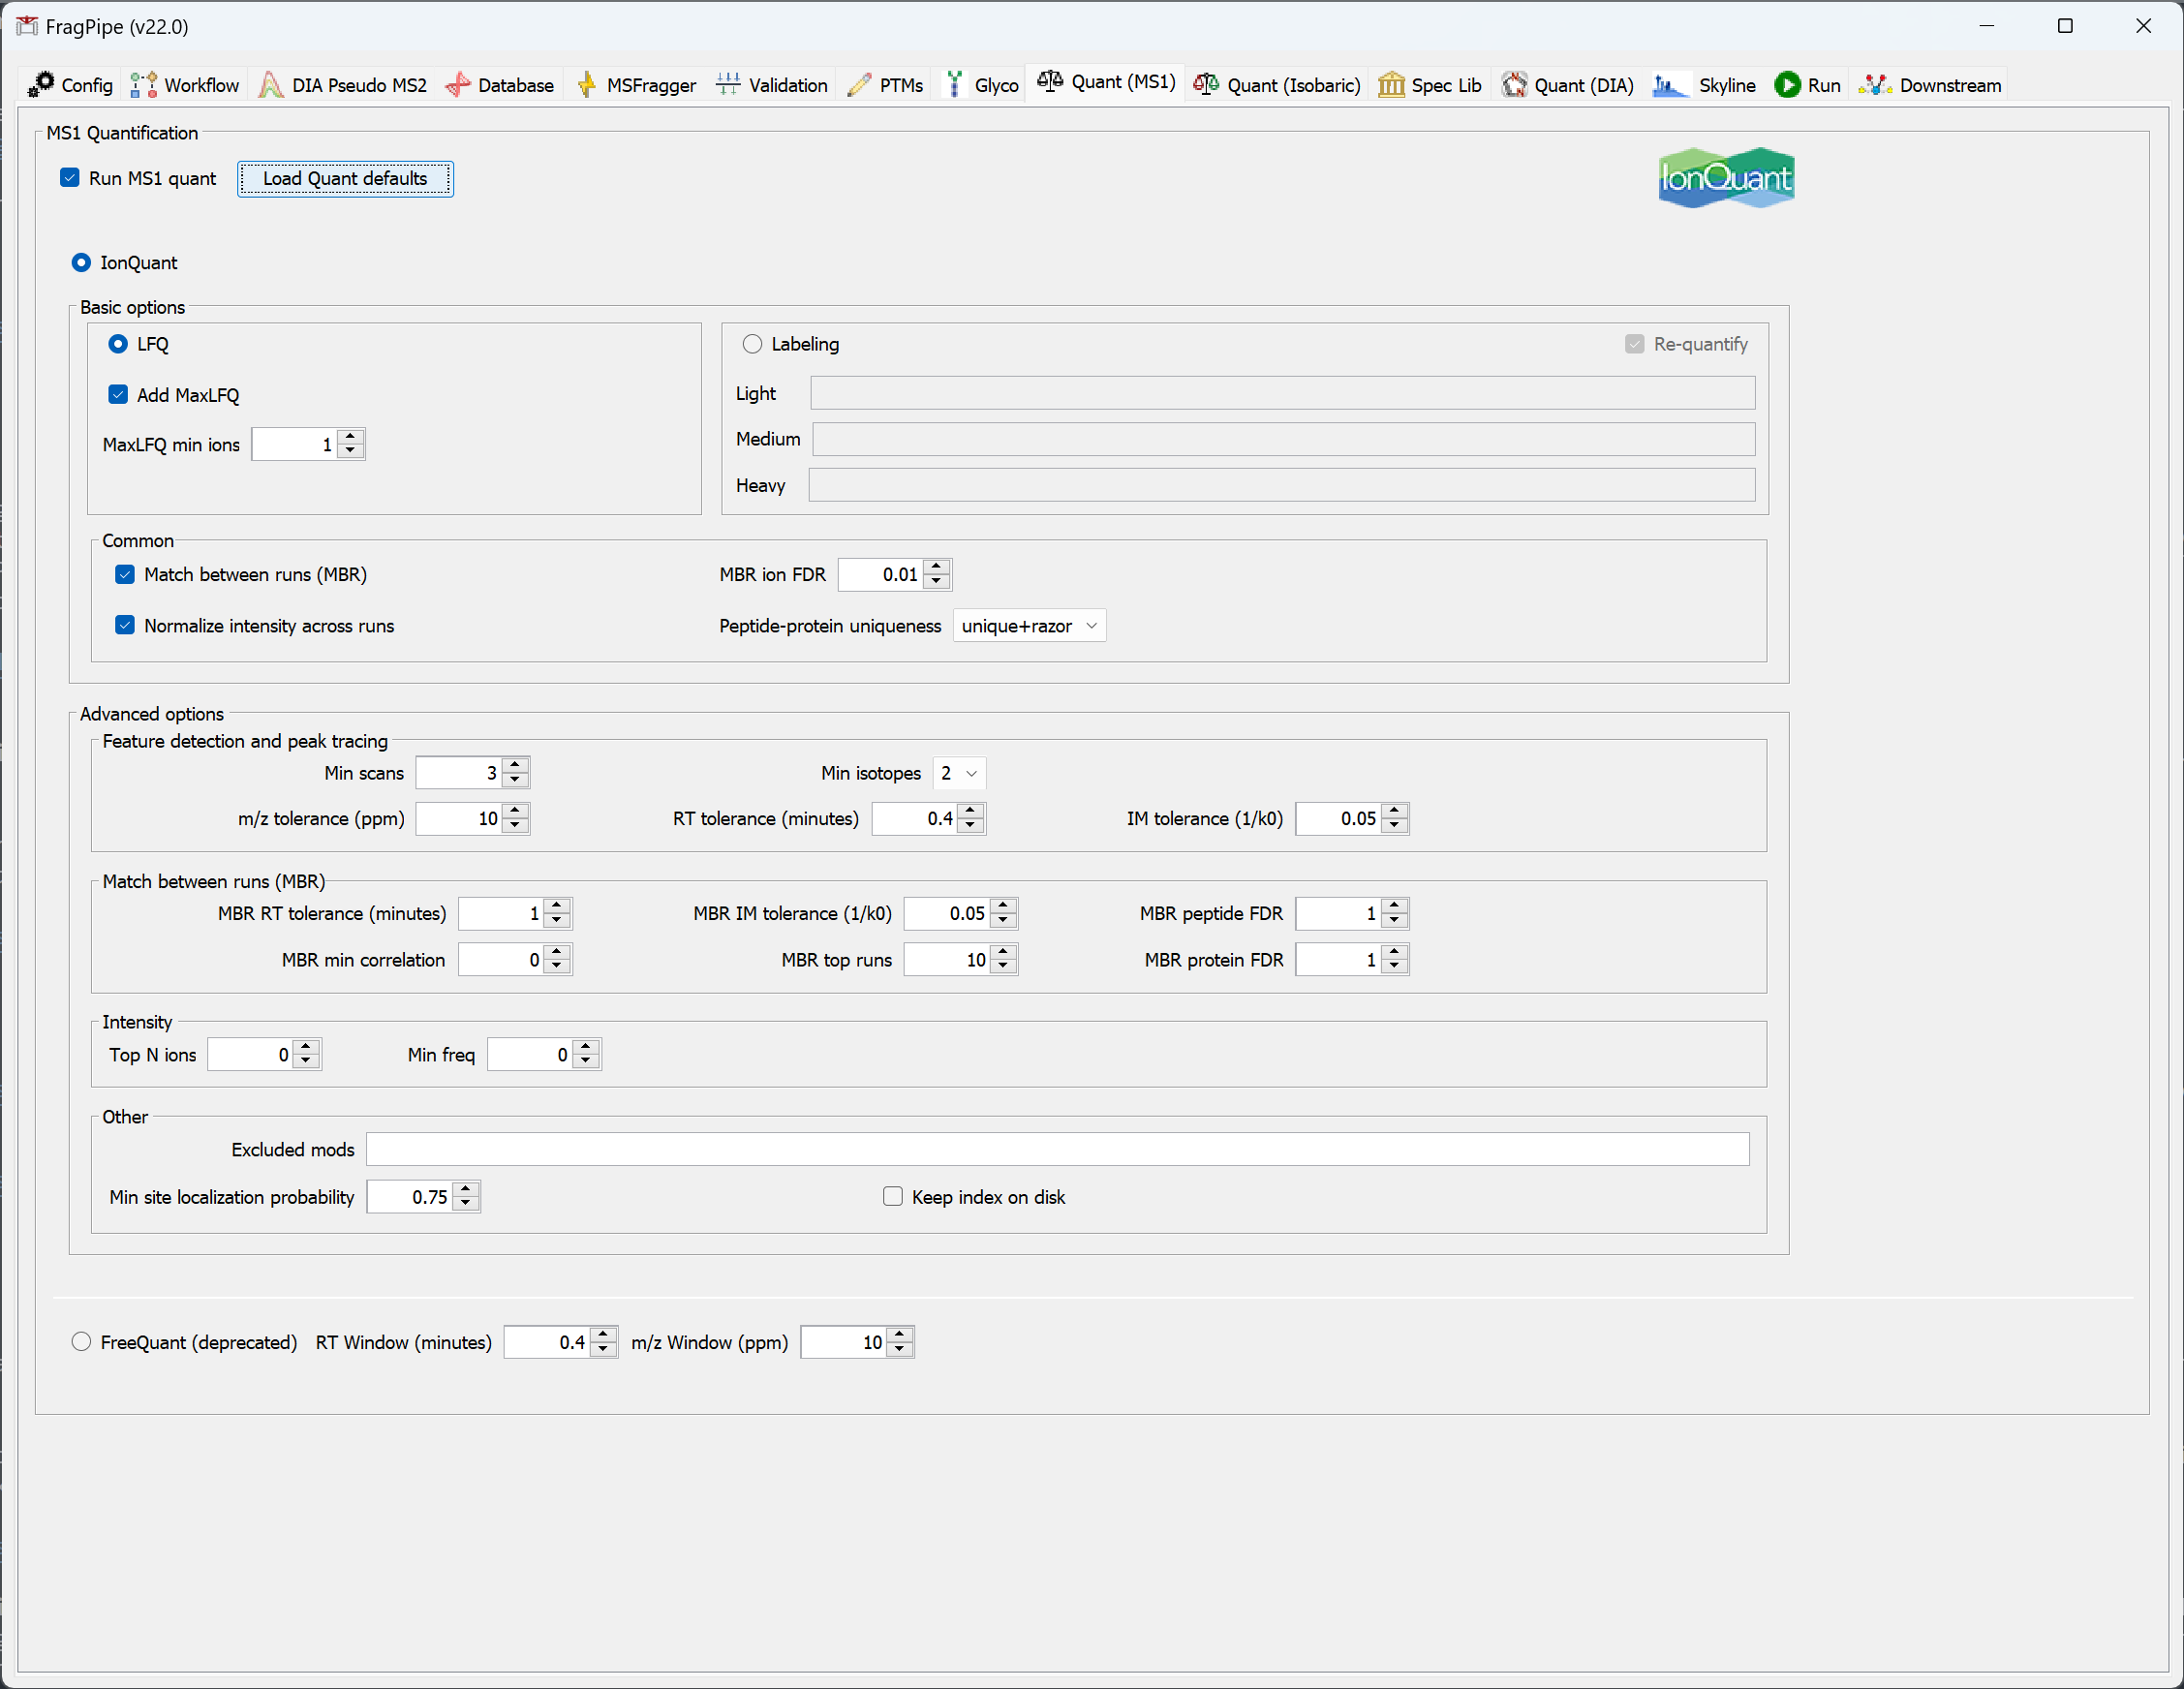The height and width of the screenshot is (1689, 2184).
Task: Open the Config tab gear icon
Action: point(41,85)
